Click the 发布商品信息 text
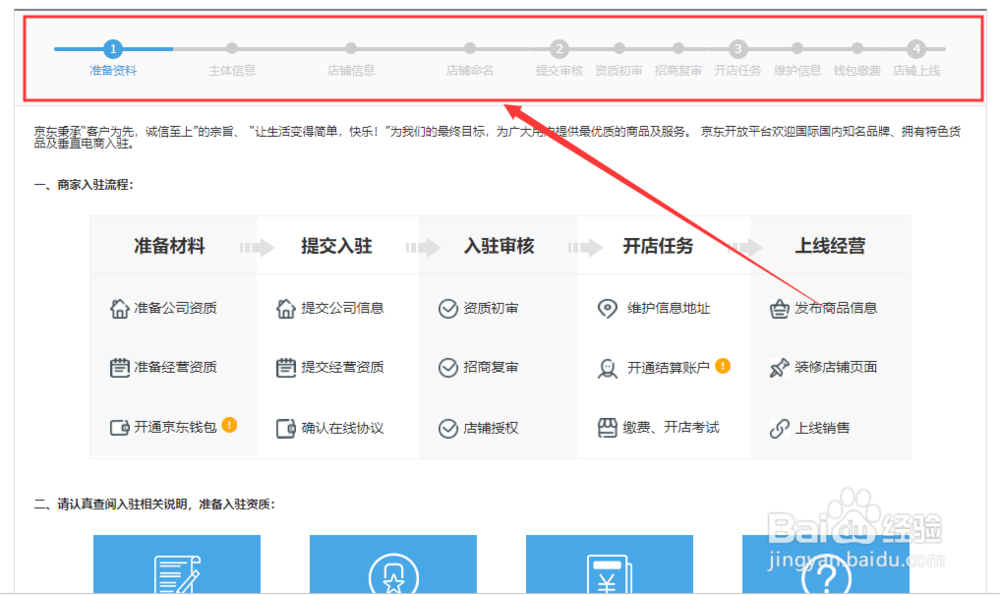The width and height of the screenshot is (1000, 595). coord(835,309)
